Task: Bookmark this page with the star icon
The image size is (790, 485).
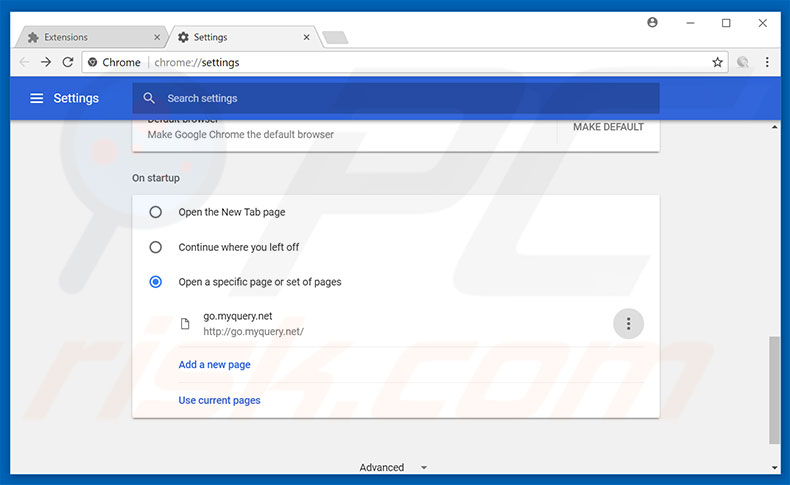Action: point(717,62)
